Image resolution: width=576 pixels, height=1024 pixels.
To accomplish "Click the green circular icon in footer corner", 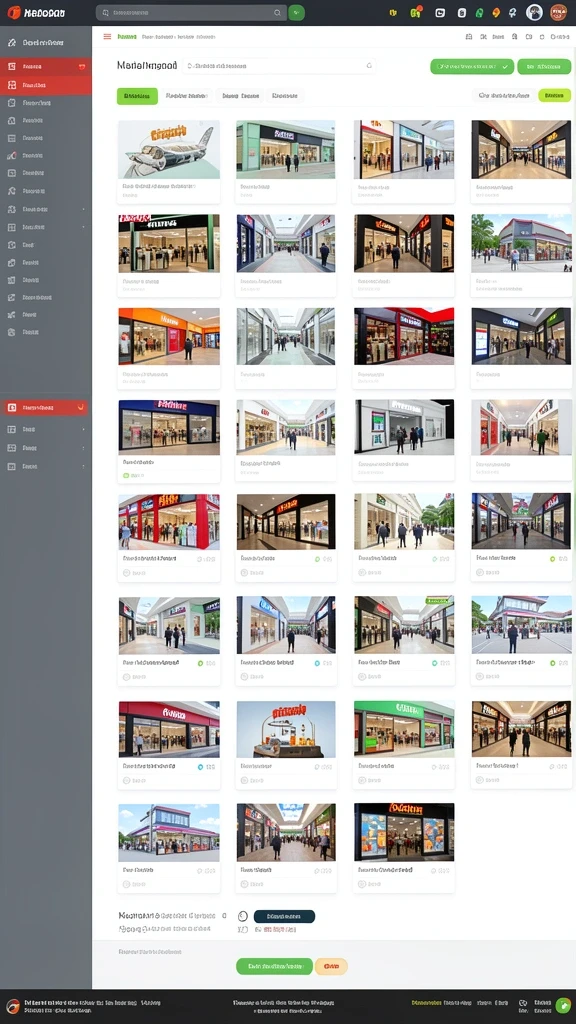I will (x=563, y=1005).
